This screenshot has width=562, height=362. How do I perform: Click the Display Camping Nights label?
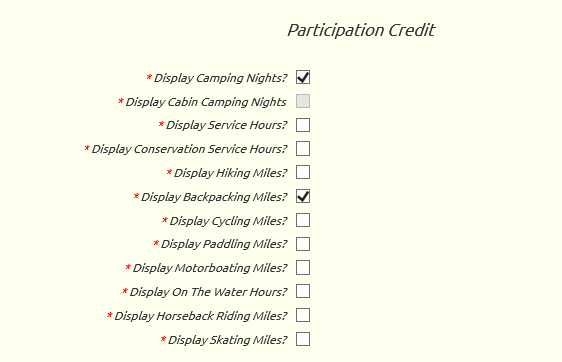(x=220, y=78)
